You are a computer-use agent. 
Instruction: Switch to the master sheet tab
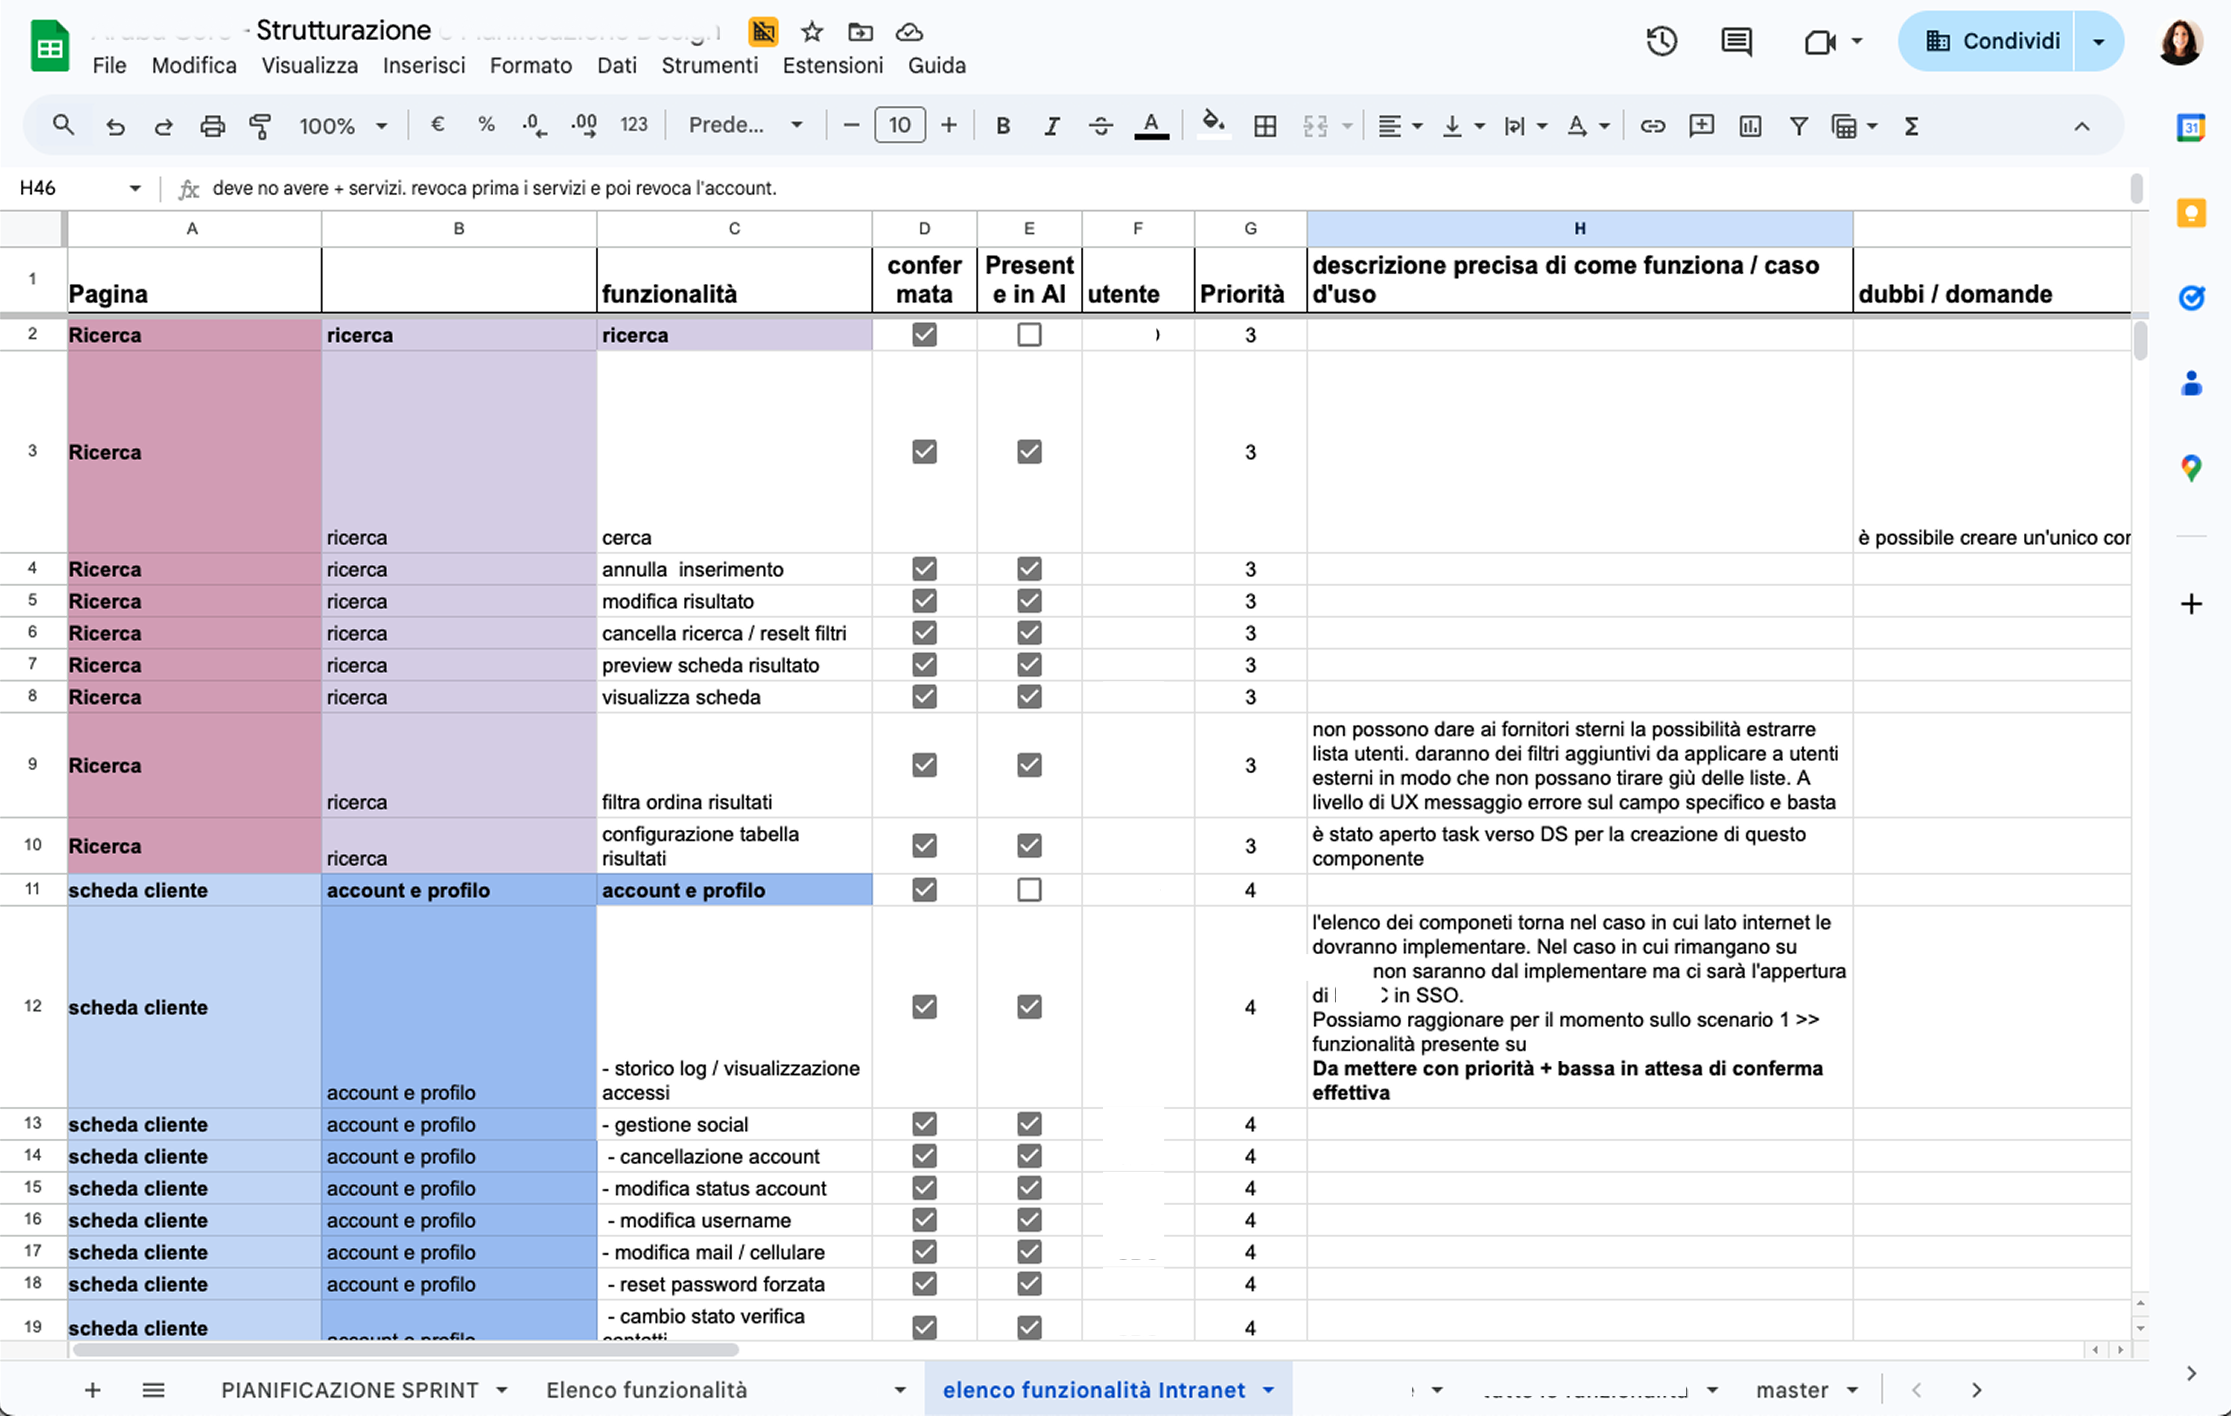pos(1791,1390)
